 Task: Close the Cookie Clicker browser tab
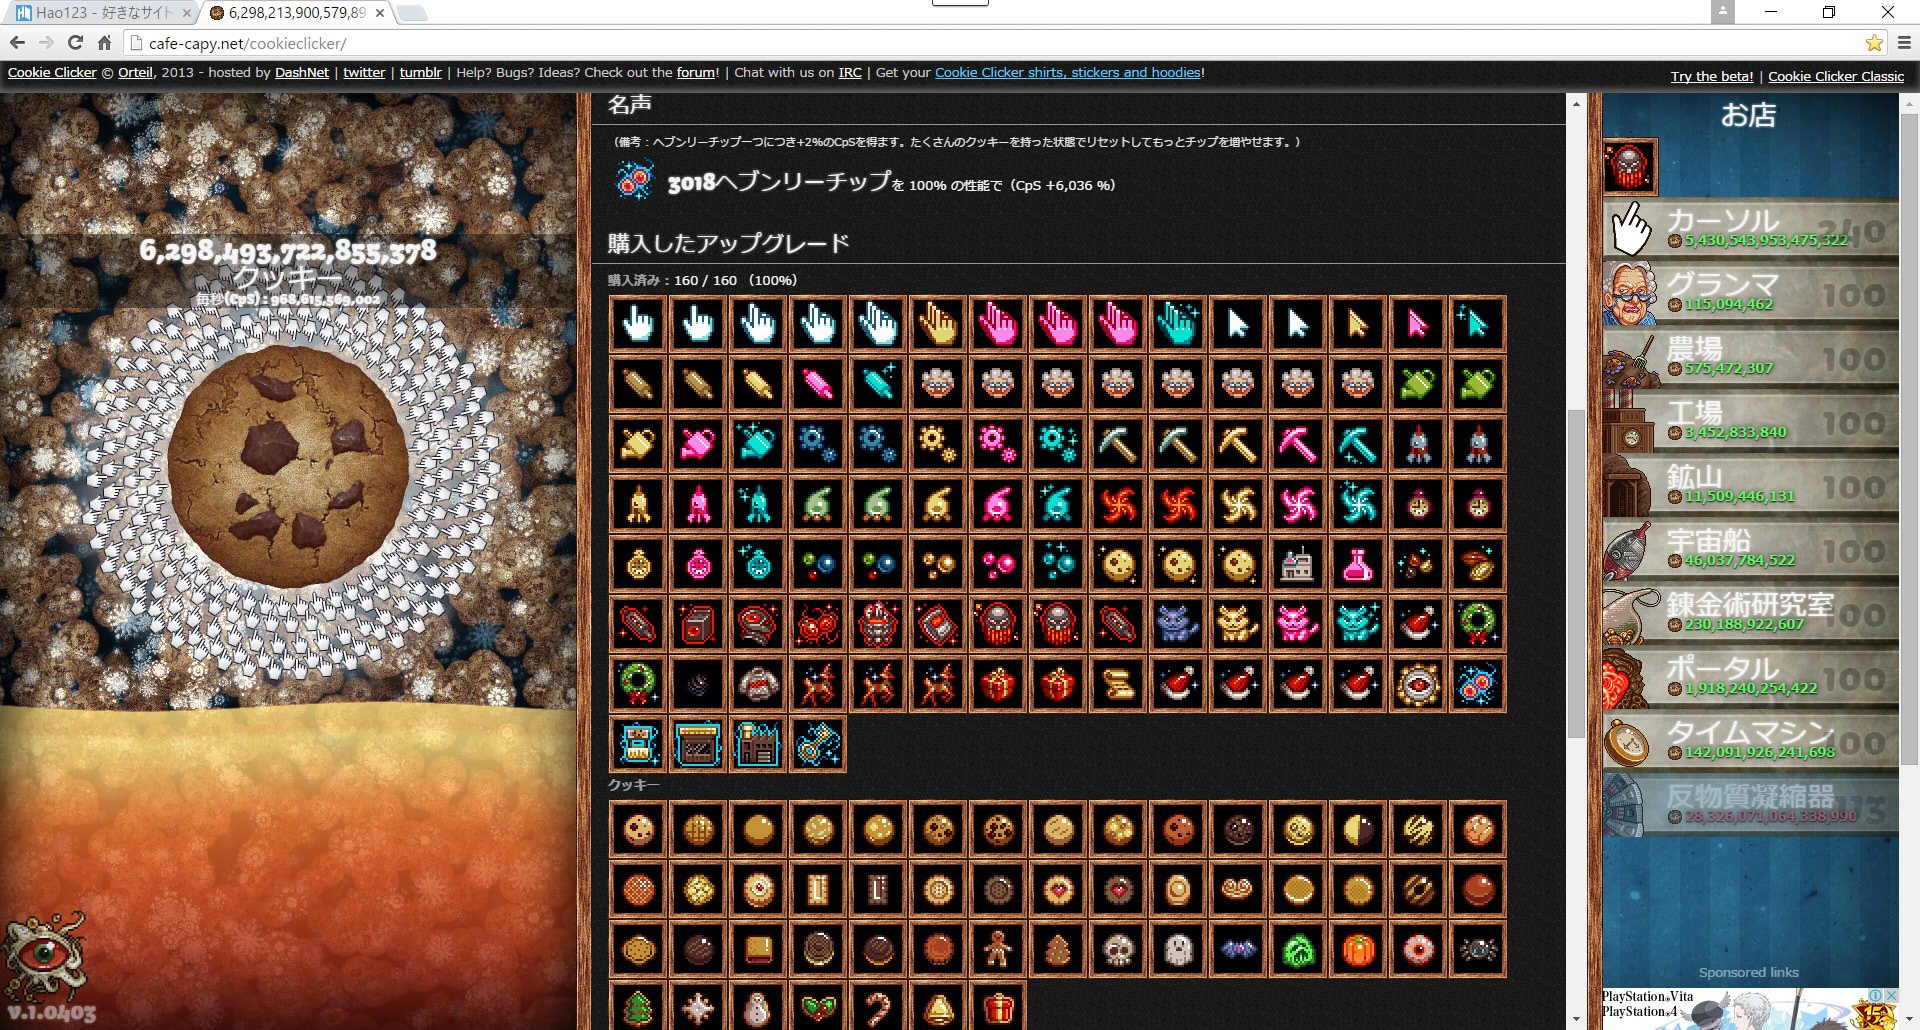coord(380,13)
